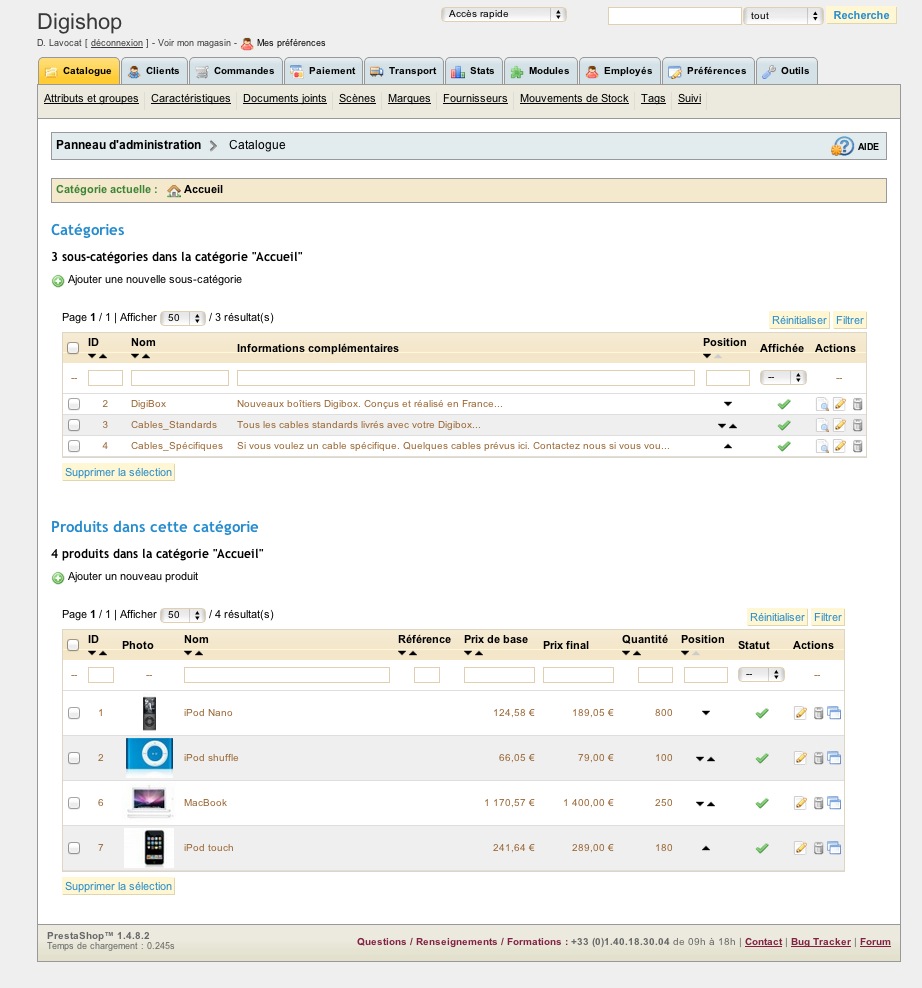Add a new sous-catégorie link
Viewport: 922px width, 988px height.
click(x=154, y=279)
